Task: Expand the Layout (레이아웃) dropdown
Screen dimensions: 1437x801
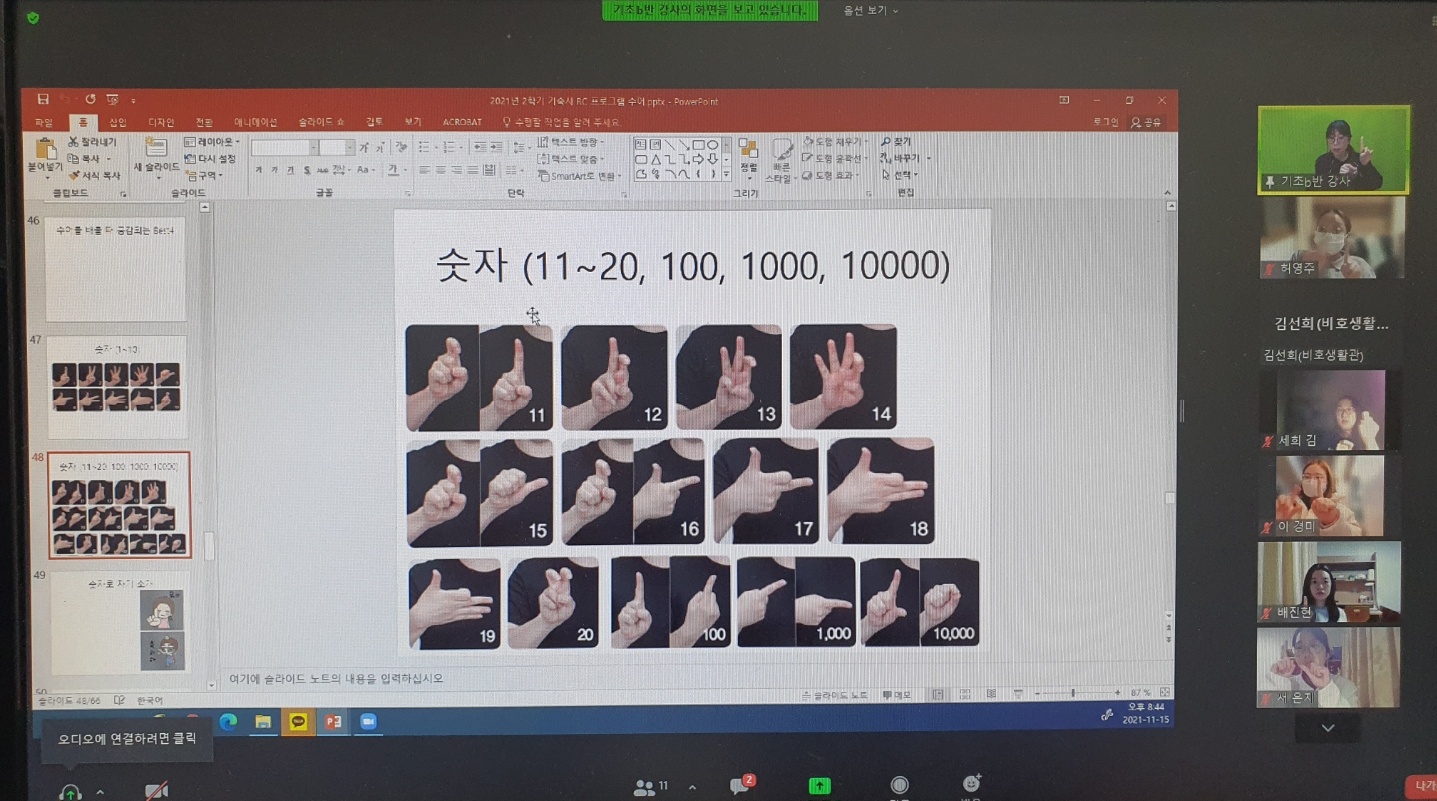Action: [212, 143]
